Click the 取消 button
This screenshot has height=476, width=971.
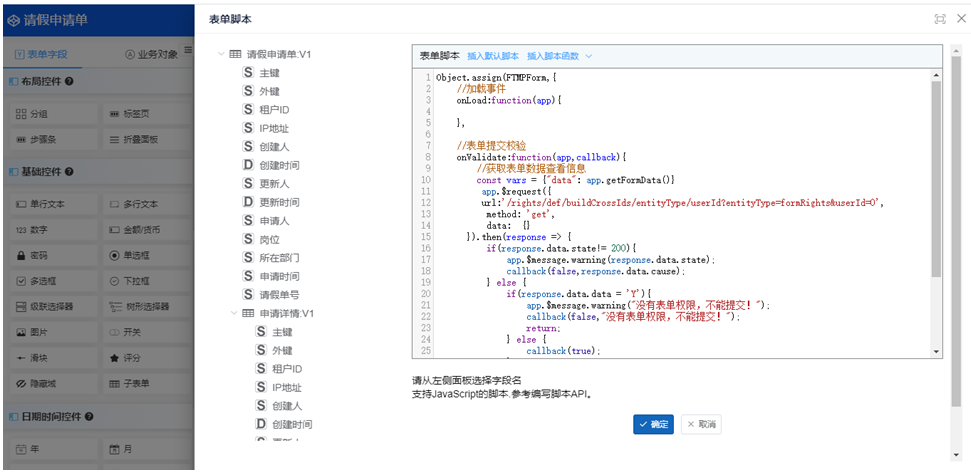701,425
